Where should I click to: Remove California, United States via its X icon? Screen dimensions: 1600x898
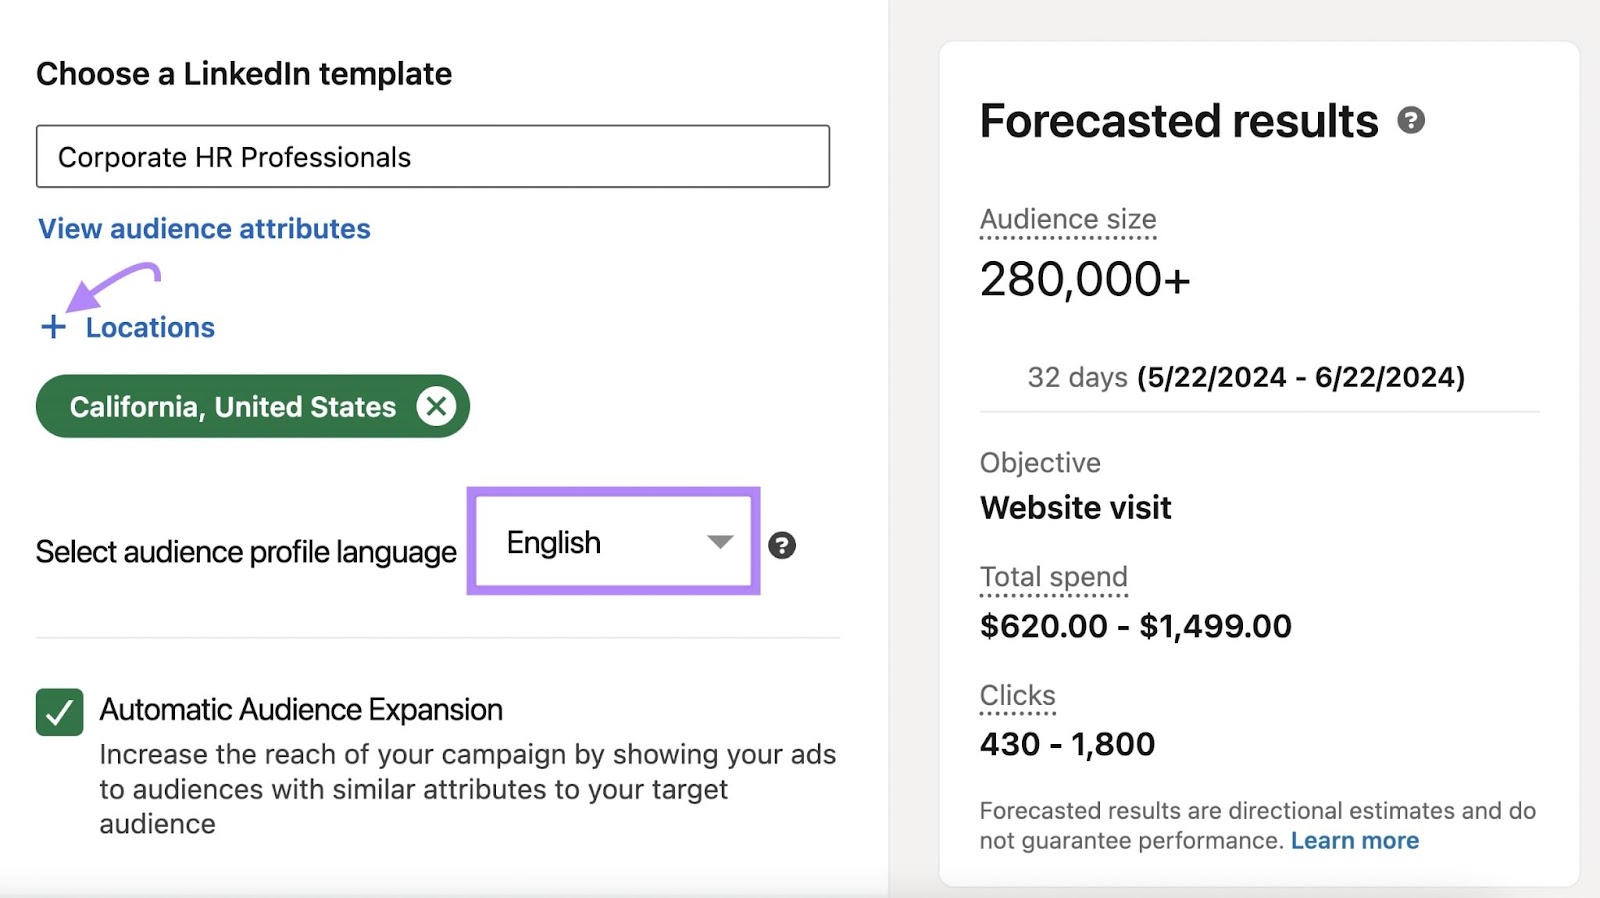click(x=437, y=406)
